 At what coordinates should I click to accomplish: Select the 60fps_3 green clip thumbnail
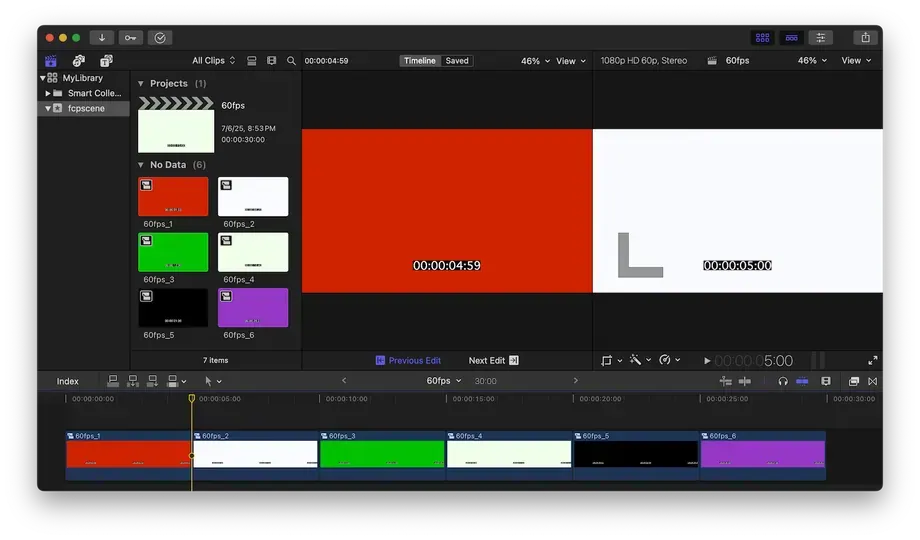pyautogui.click(x=173, y=252)
